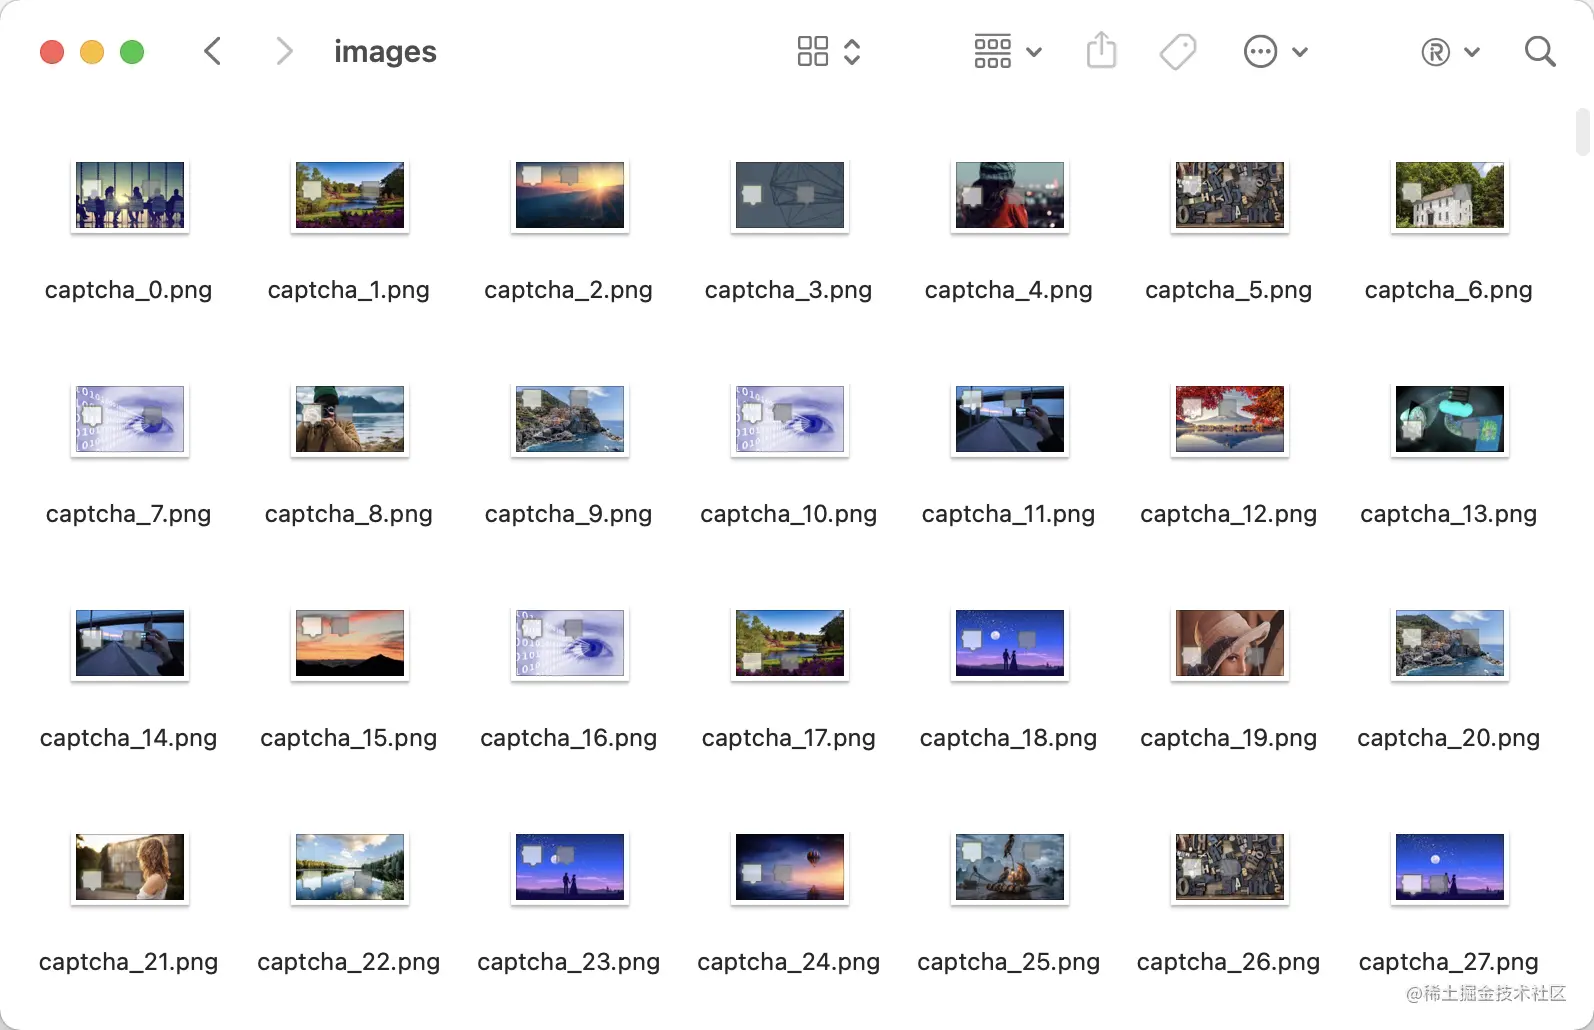The image size is (1594, 1030).
Task: Go back with the left chevron
Action: coord(212,51)
